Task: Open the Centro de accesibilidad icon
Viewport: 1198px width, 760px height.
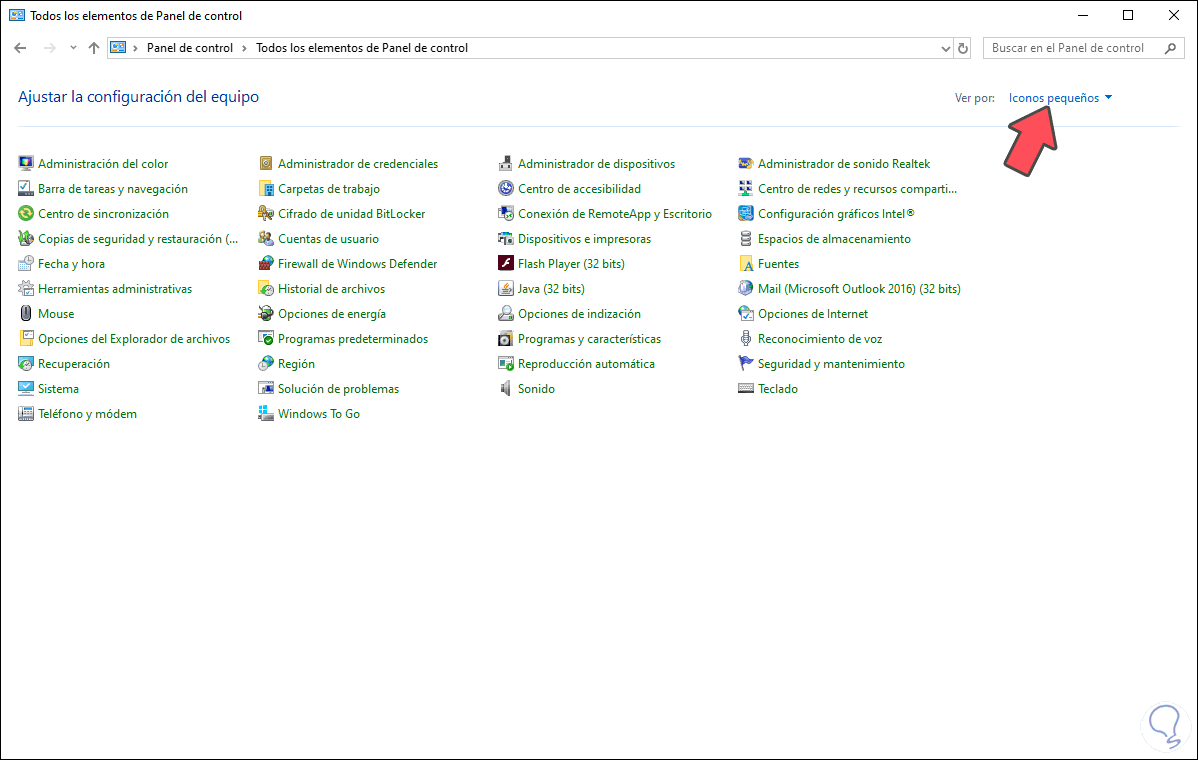Action: coord(506,189)
